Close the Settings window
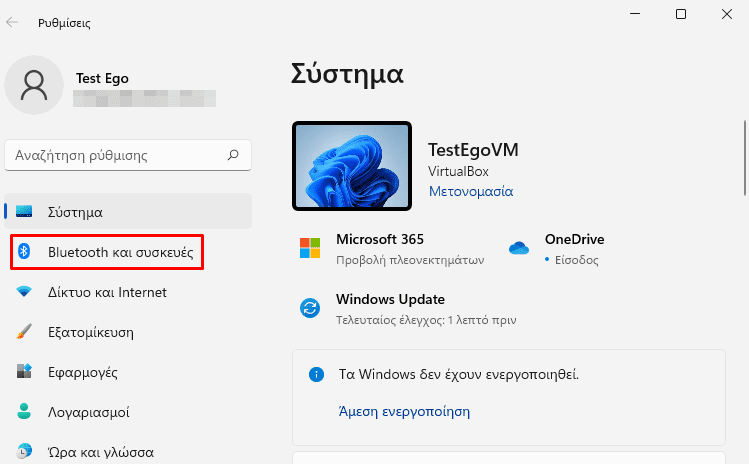This screenshot has width=749, height=464. point(727,14)
